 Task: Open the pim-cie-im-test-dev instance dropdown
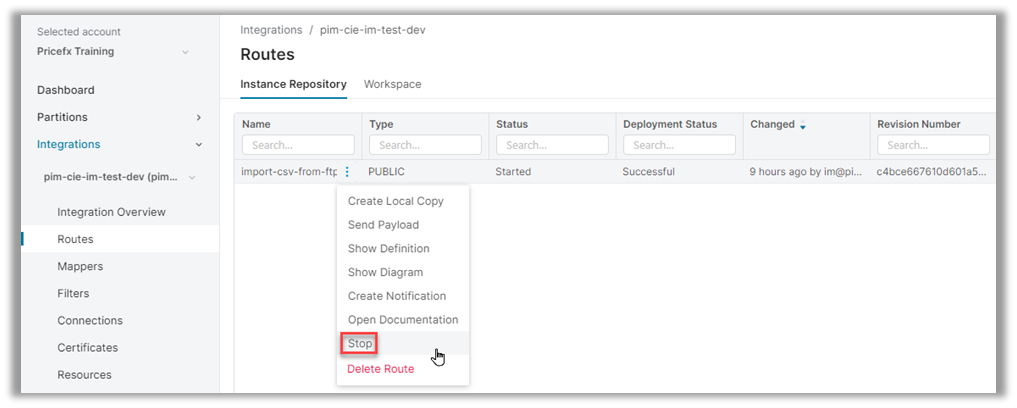[x=192, y=178]
